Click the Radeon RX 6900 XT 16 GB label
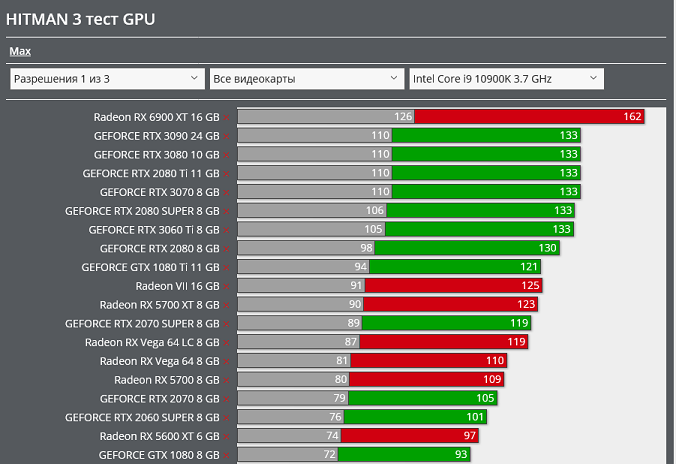Image resolution: width=676 pixels, height=464 pixels. pyautogui.click(x=156, y=117)
